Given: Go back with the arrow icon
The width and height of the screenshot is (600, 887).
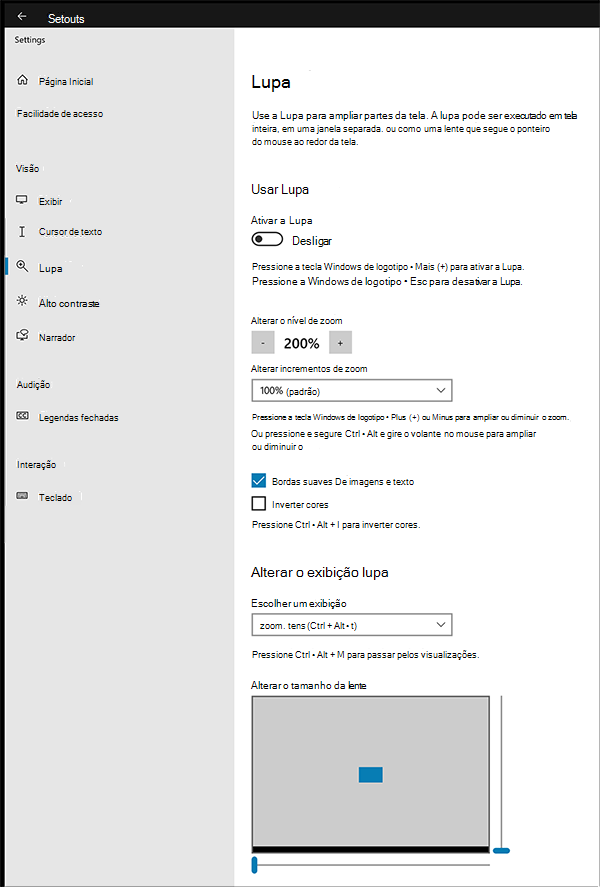Looking at the screenshot, I should [x=21, y=16].
